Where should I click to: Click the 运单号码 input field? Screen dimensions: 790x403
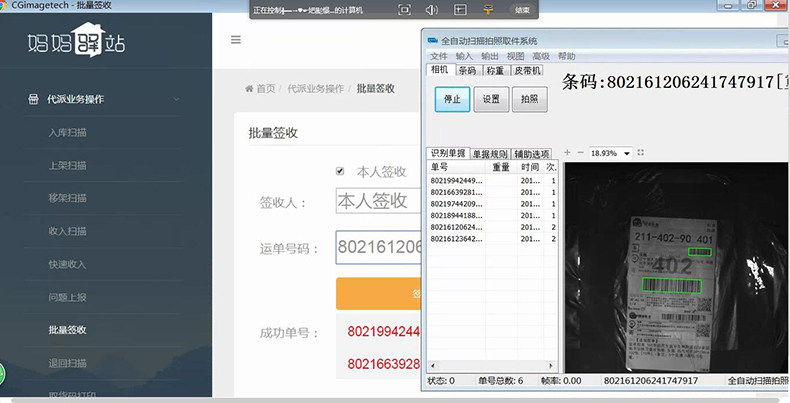tap(379, 247)
